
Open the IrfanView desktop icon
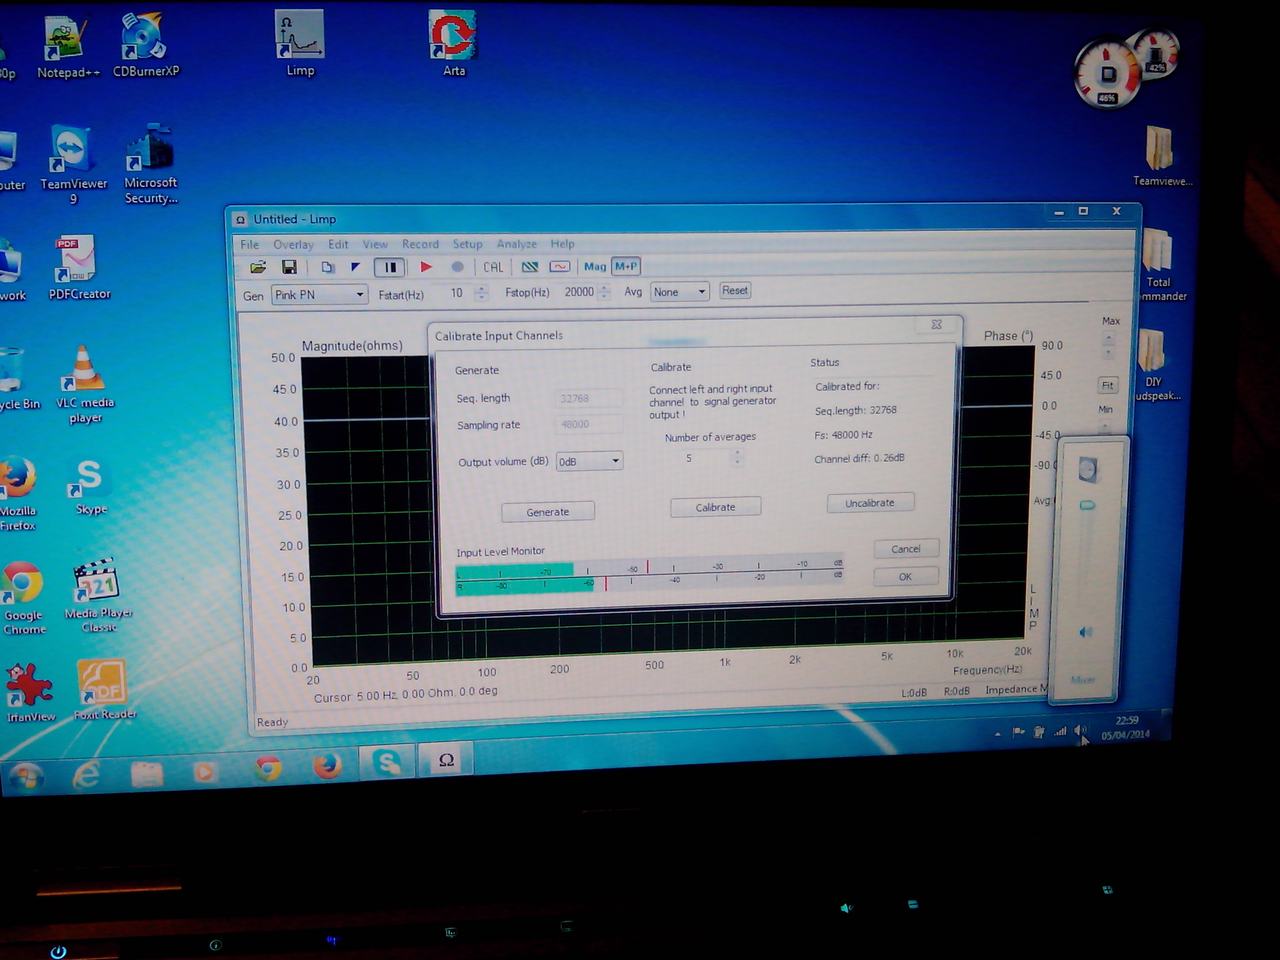tap(30, 692)
